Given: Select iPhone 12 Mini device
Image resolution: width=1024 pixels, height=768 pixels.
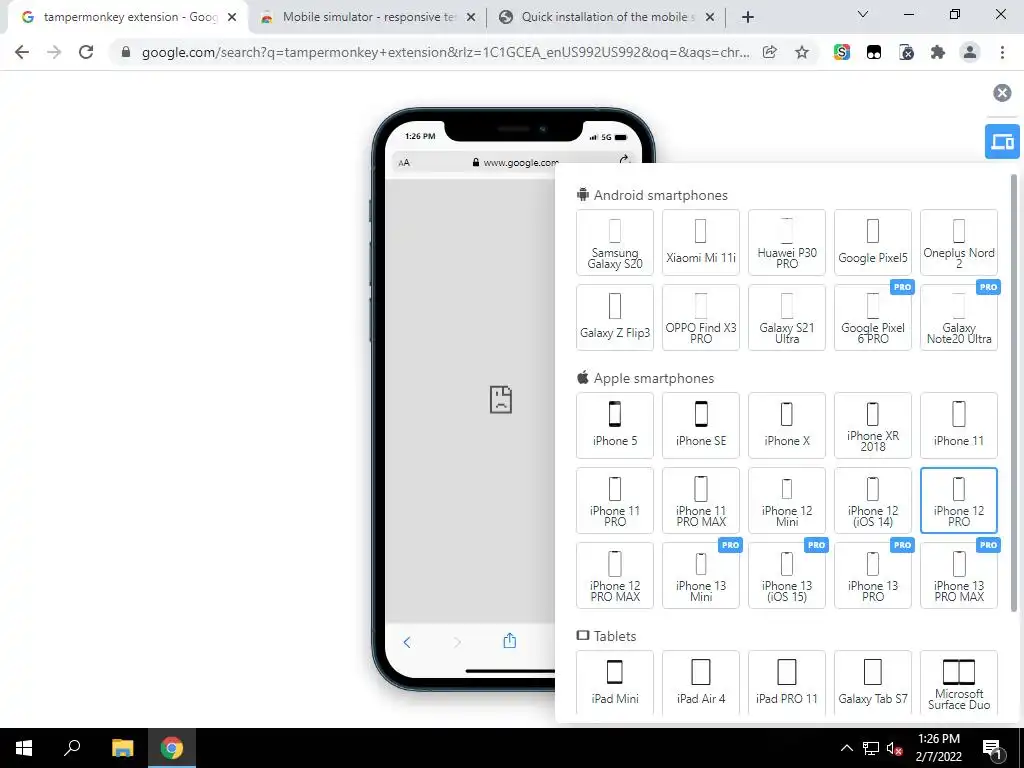Looking at the screenshot, I should pos(787,500).
